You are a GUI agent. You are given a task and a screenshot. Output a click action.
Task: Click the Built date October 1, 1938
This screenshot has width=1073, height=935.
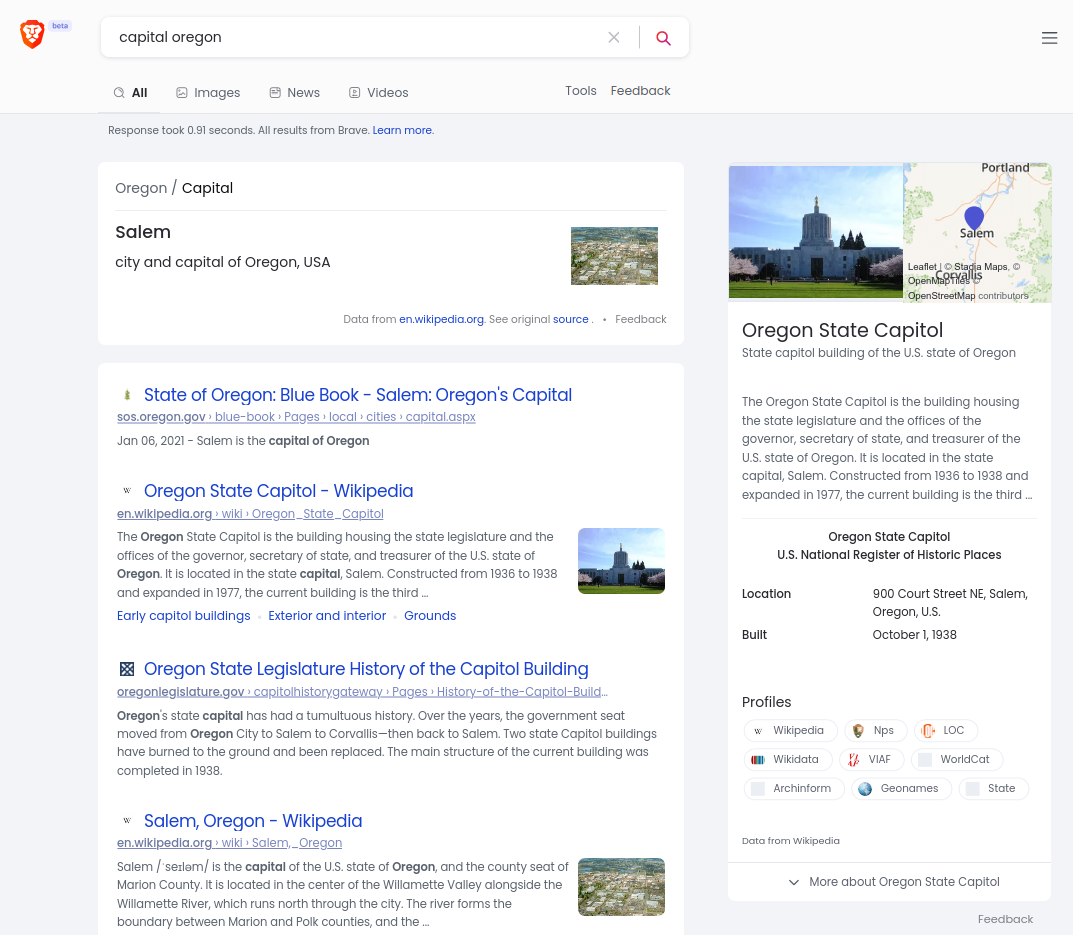point(914,635)
